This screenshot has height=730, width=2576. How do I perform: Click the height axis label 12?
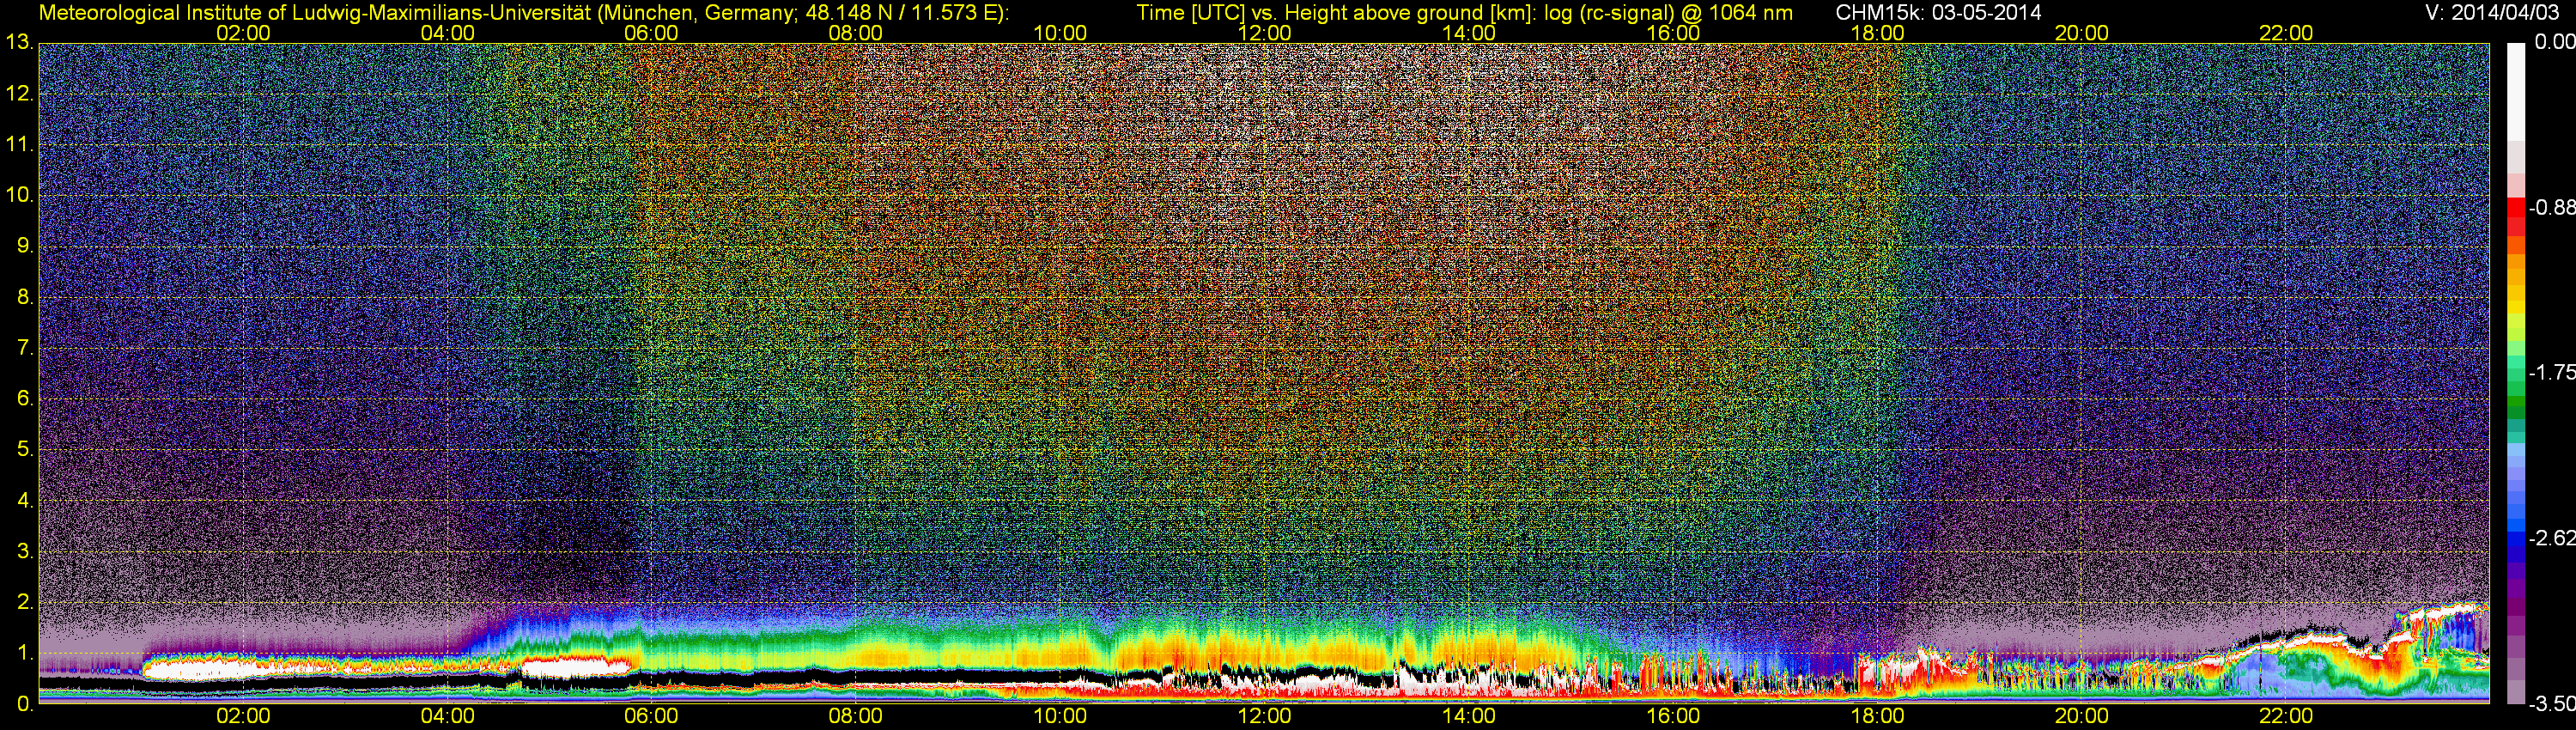point(19,94)
